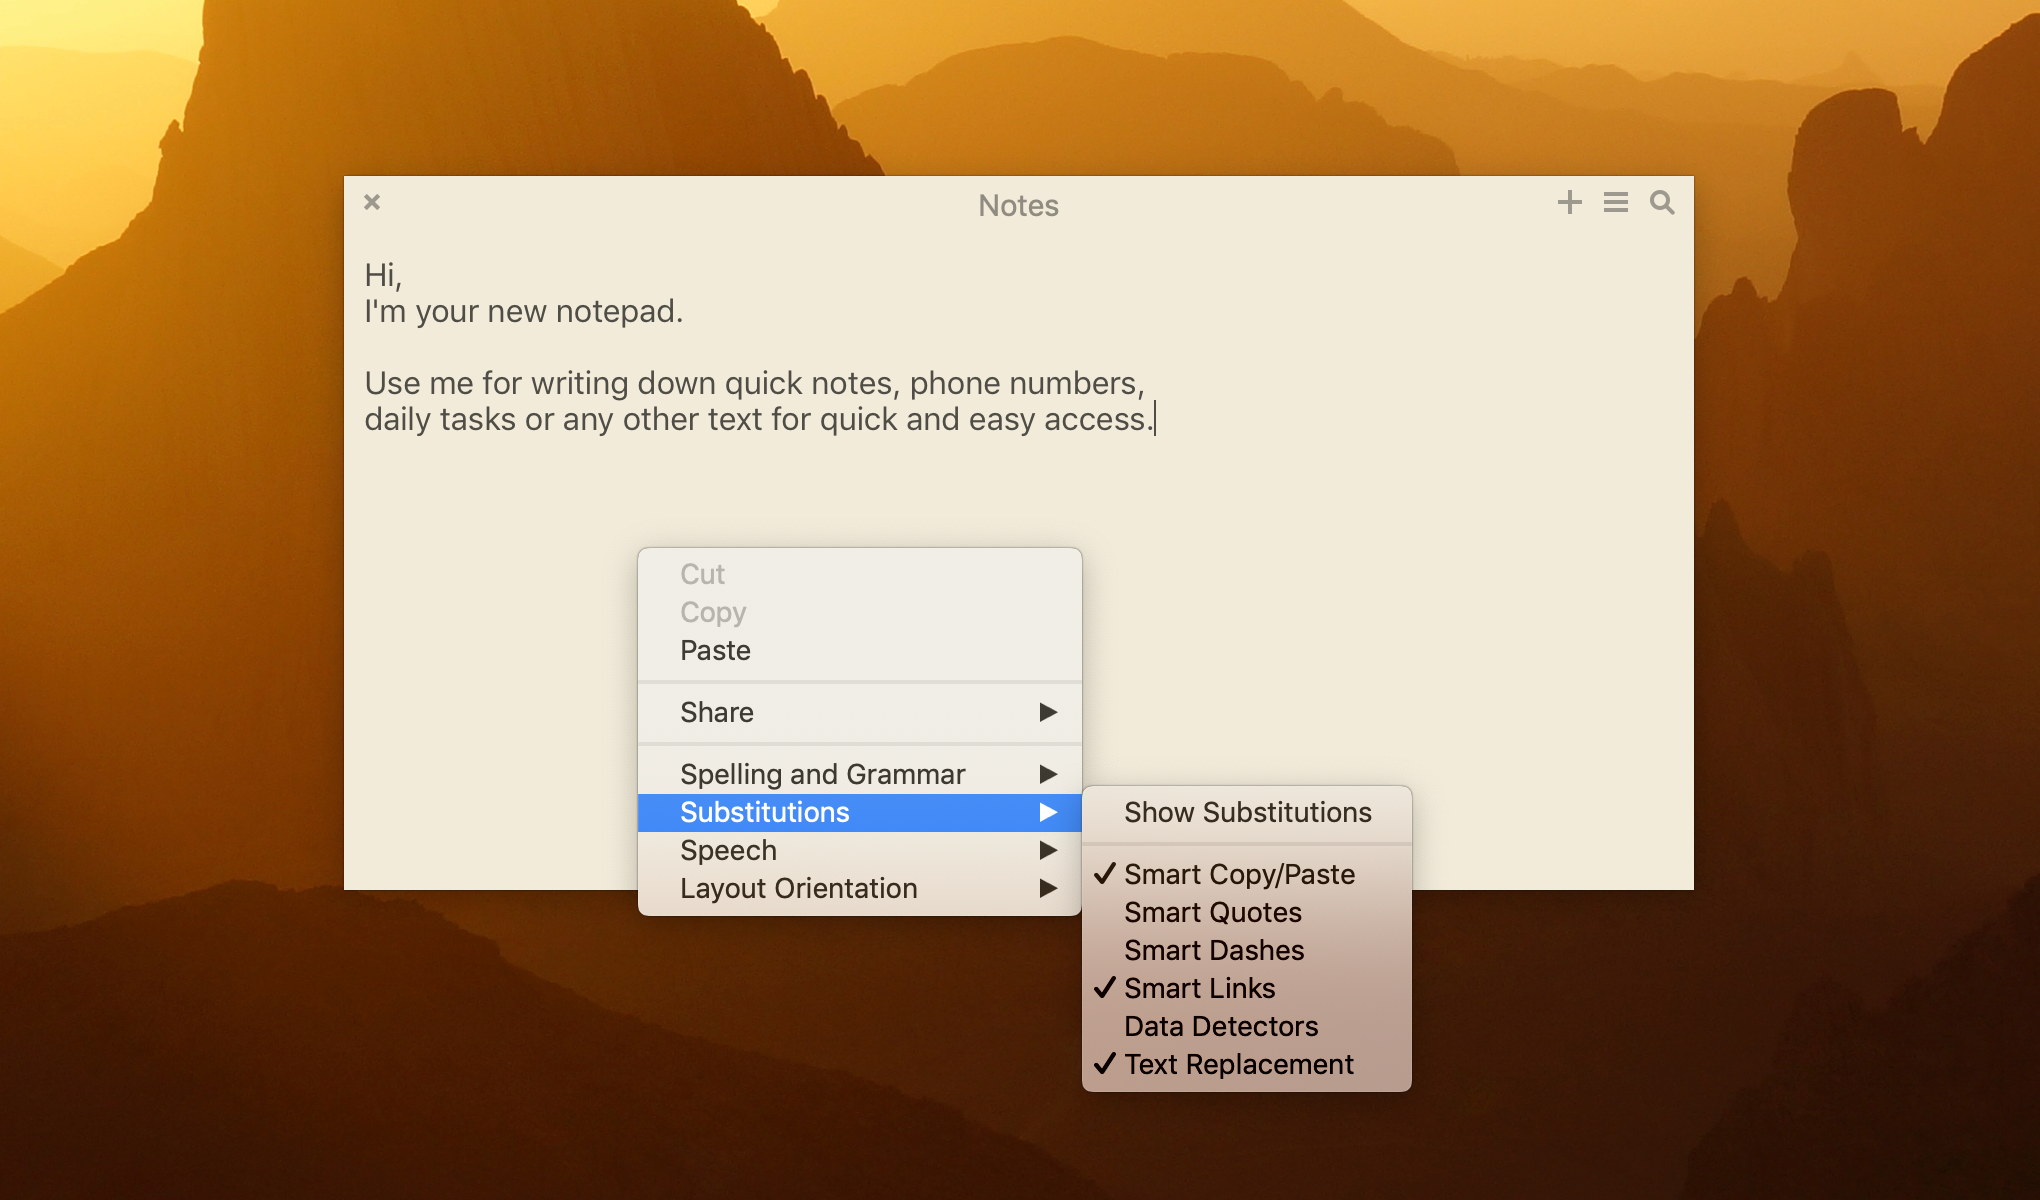2040x1200 pixels.
Task: Expand the Spelling and Grammar submenu
Action: click(861, 773)
